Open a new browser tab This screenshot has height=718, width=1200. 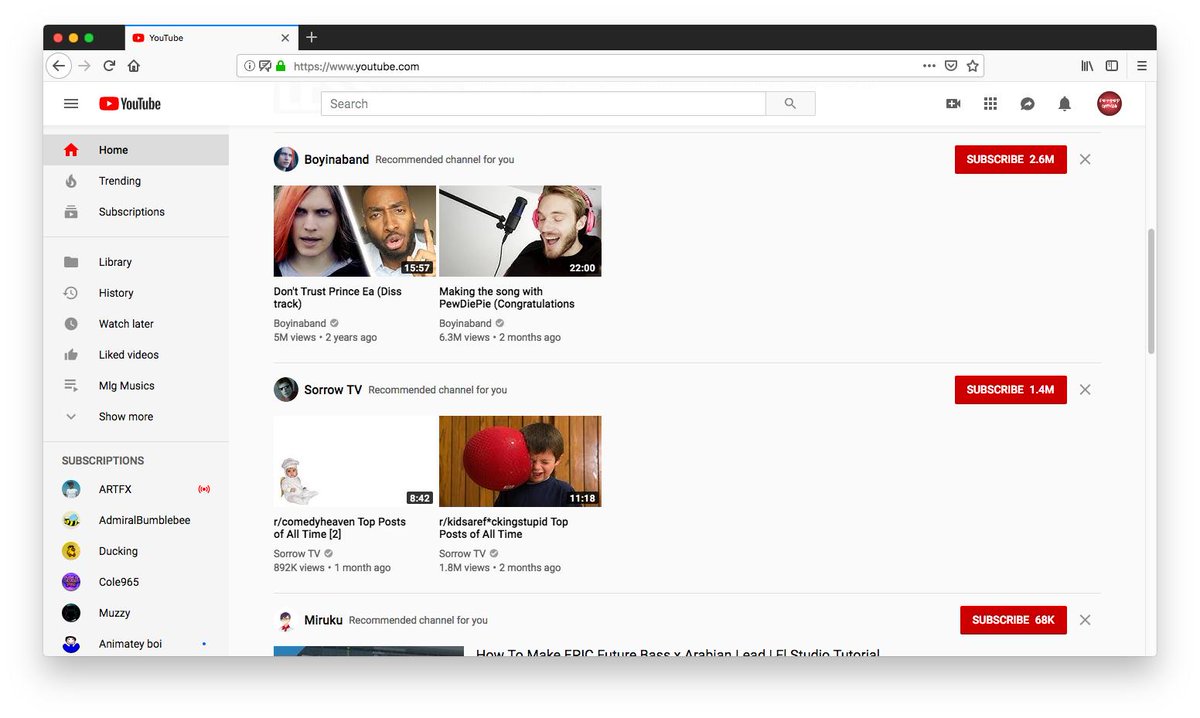(311, 37)
